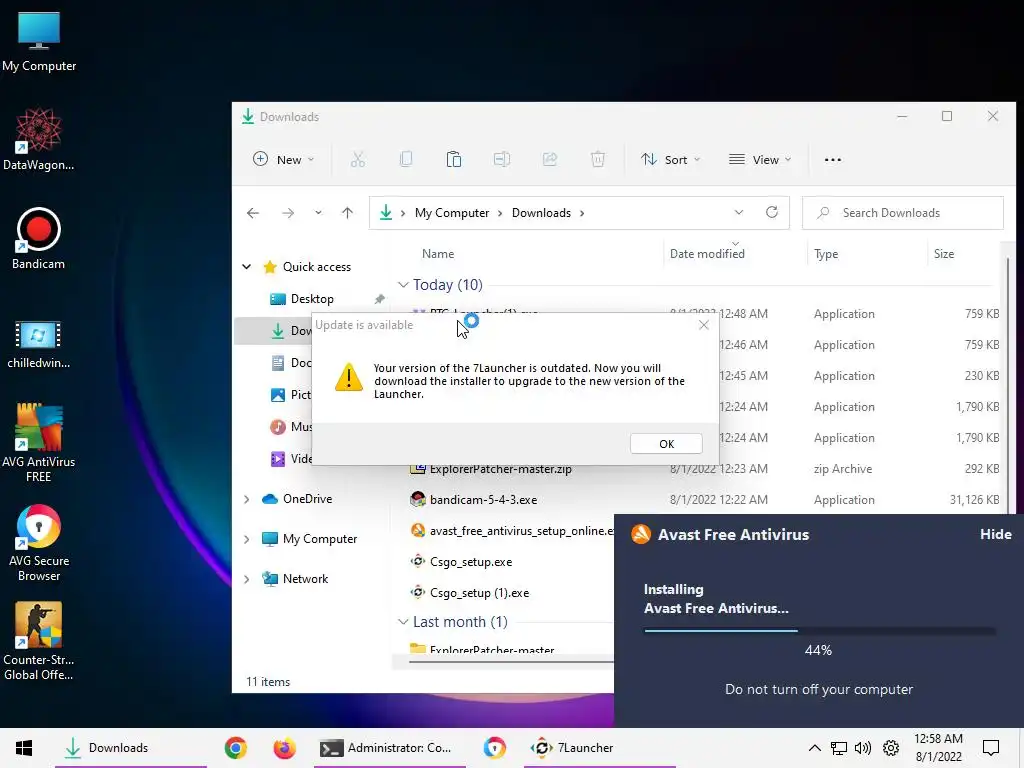Open DataWagon desktop shortcut
Image resolution: width=1024 pixels, height=768 pixels.
pyautogui.click(x=39, y=140)
